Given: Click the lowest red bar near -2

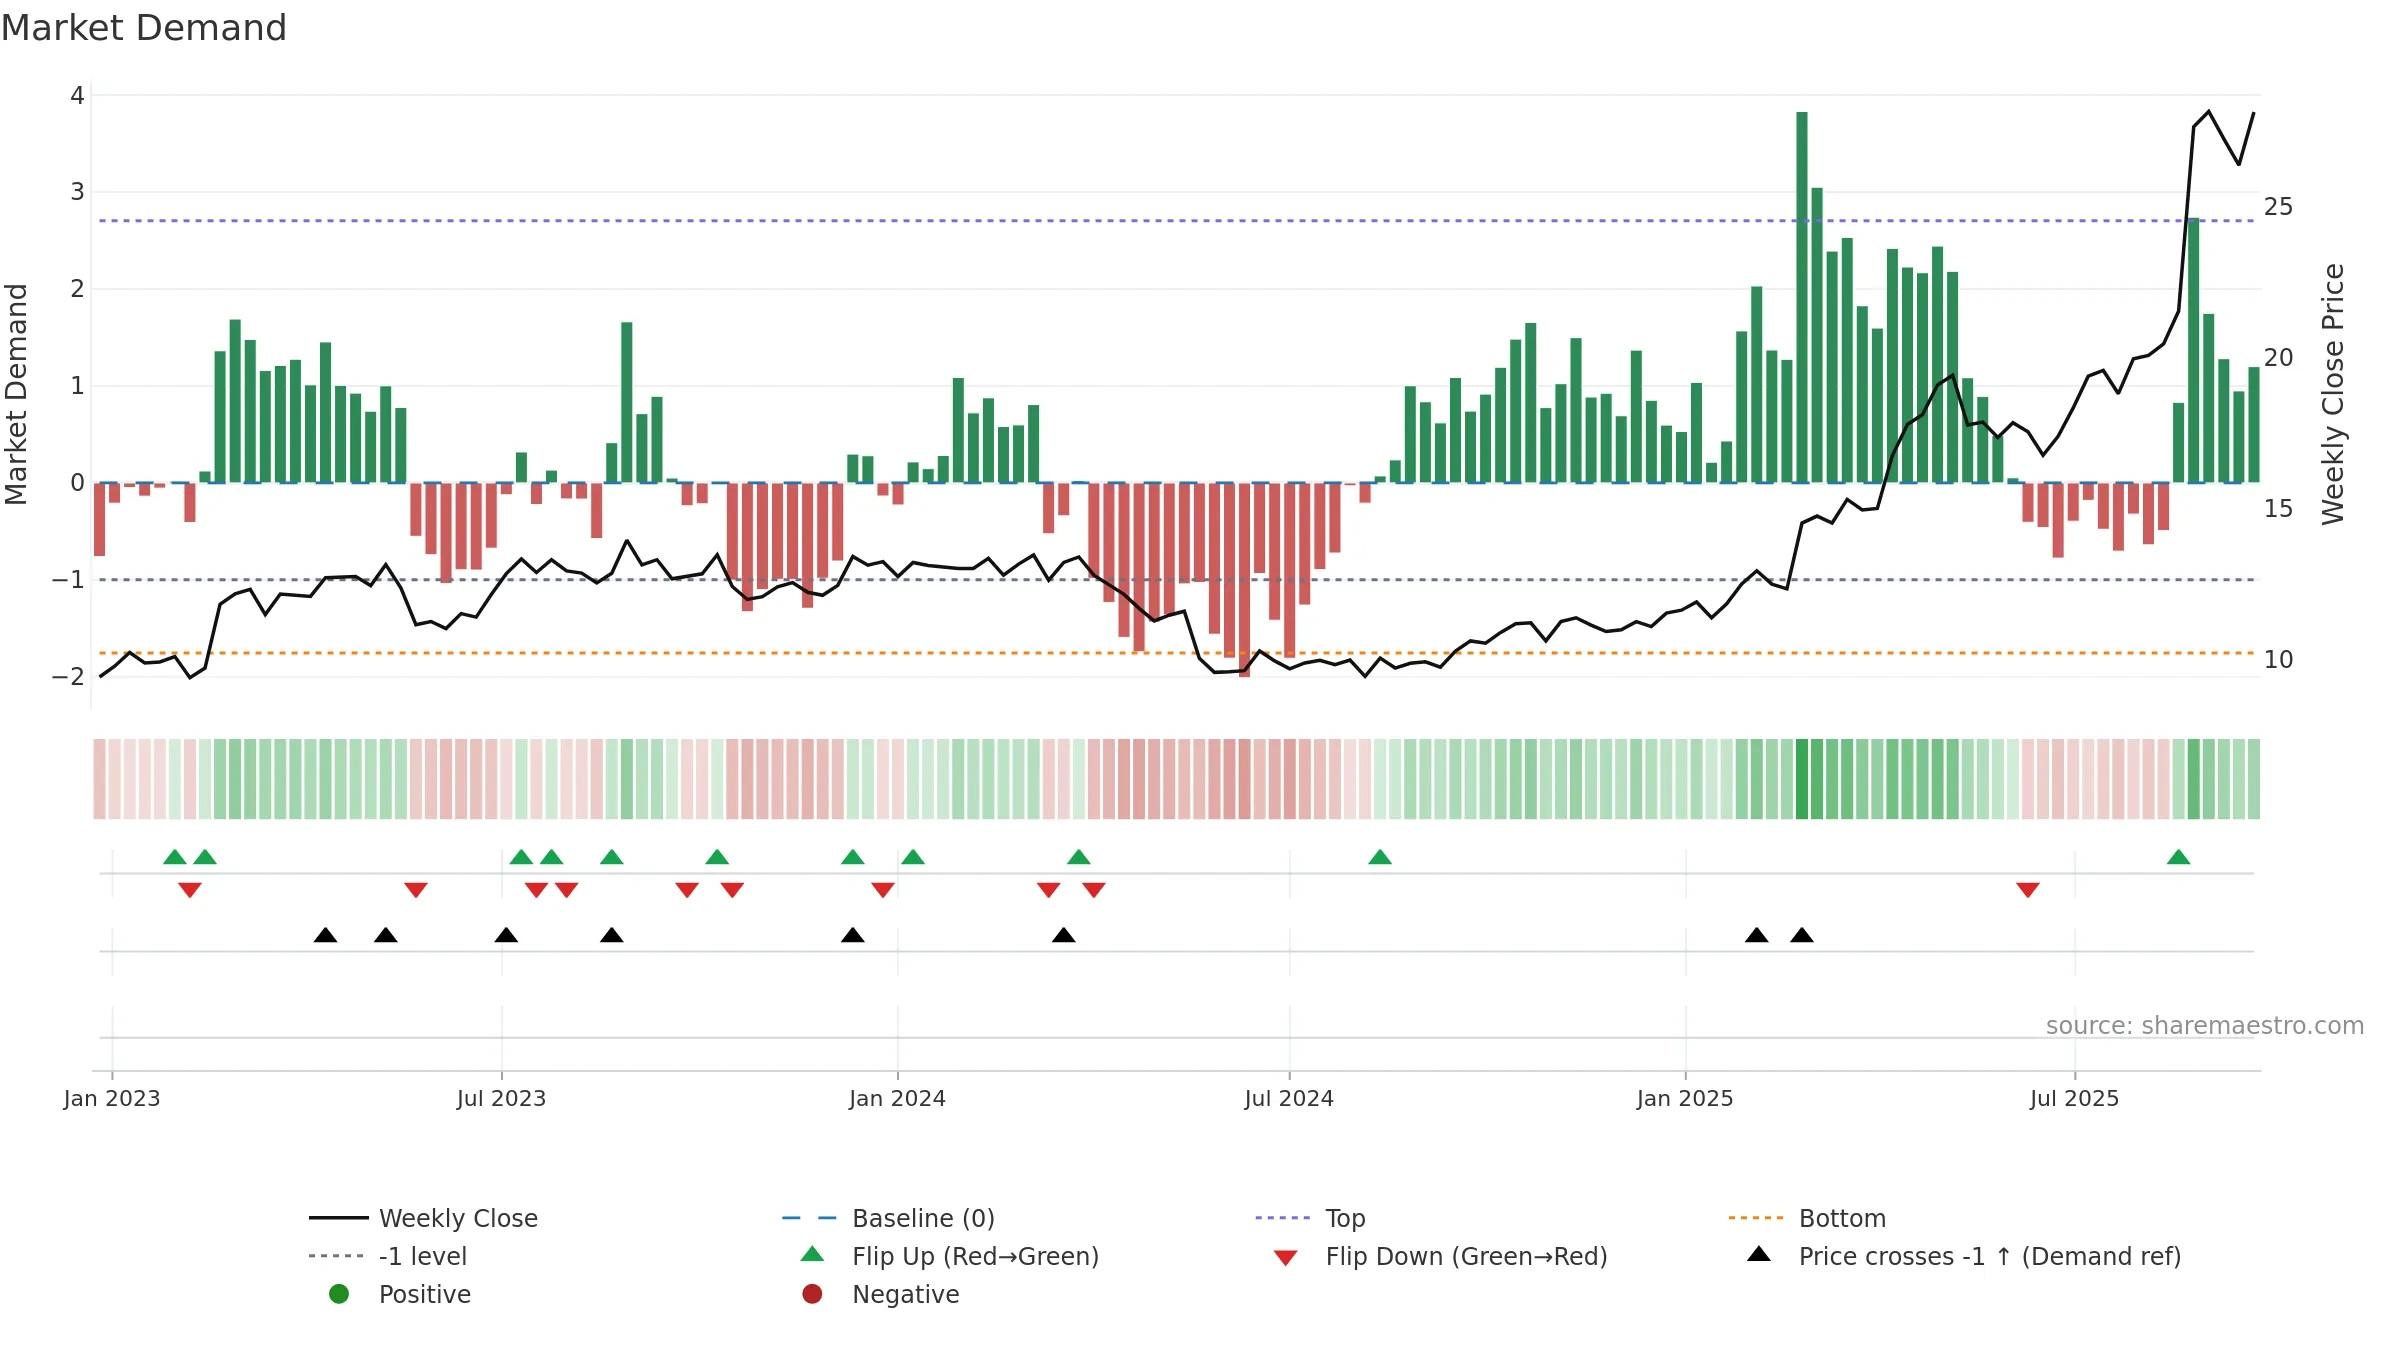Looking at the screenshot, I should (1245, 580).
